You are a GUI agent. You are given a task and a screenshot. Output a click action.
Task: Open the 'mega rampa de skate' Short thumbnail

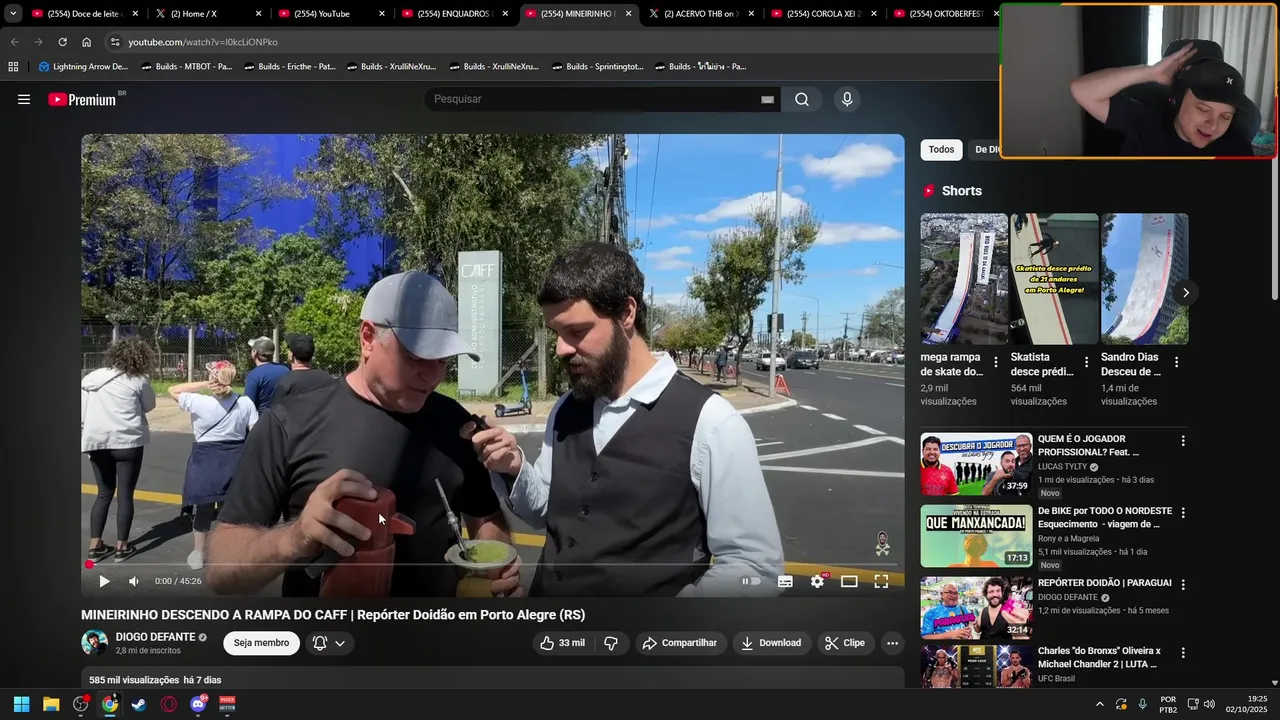pos(964,279)
